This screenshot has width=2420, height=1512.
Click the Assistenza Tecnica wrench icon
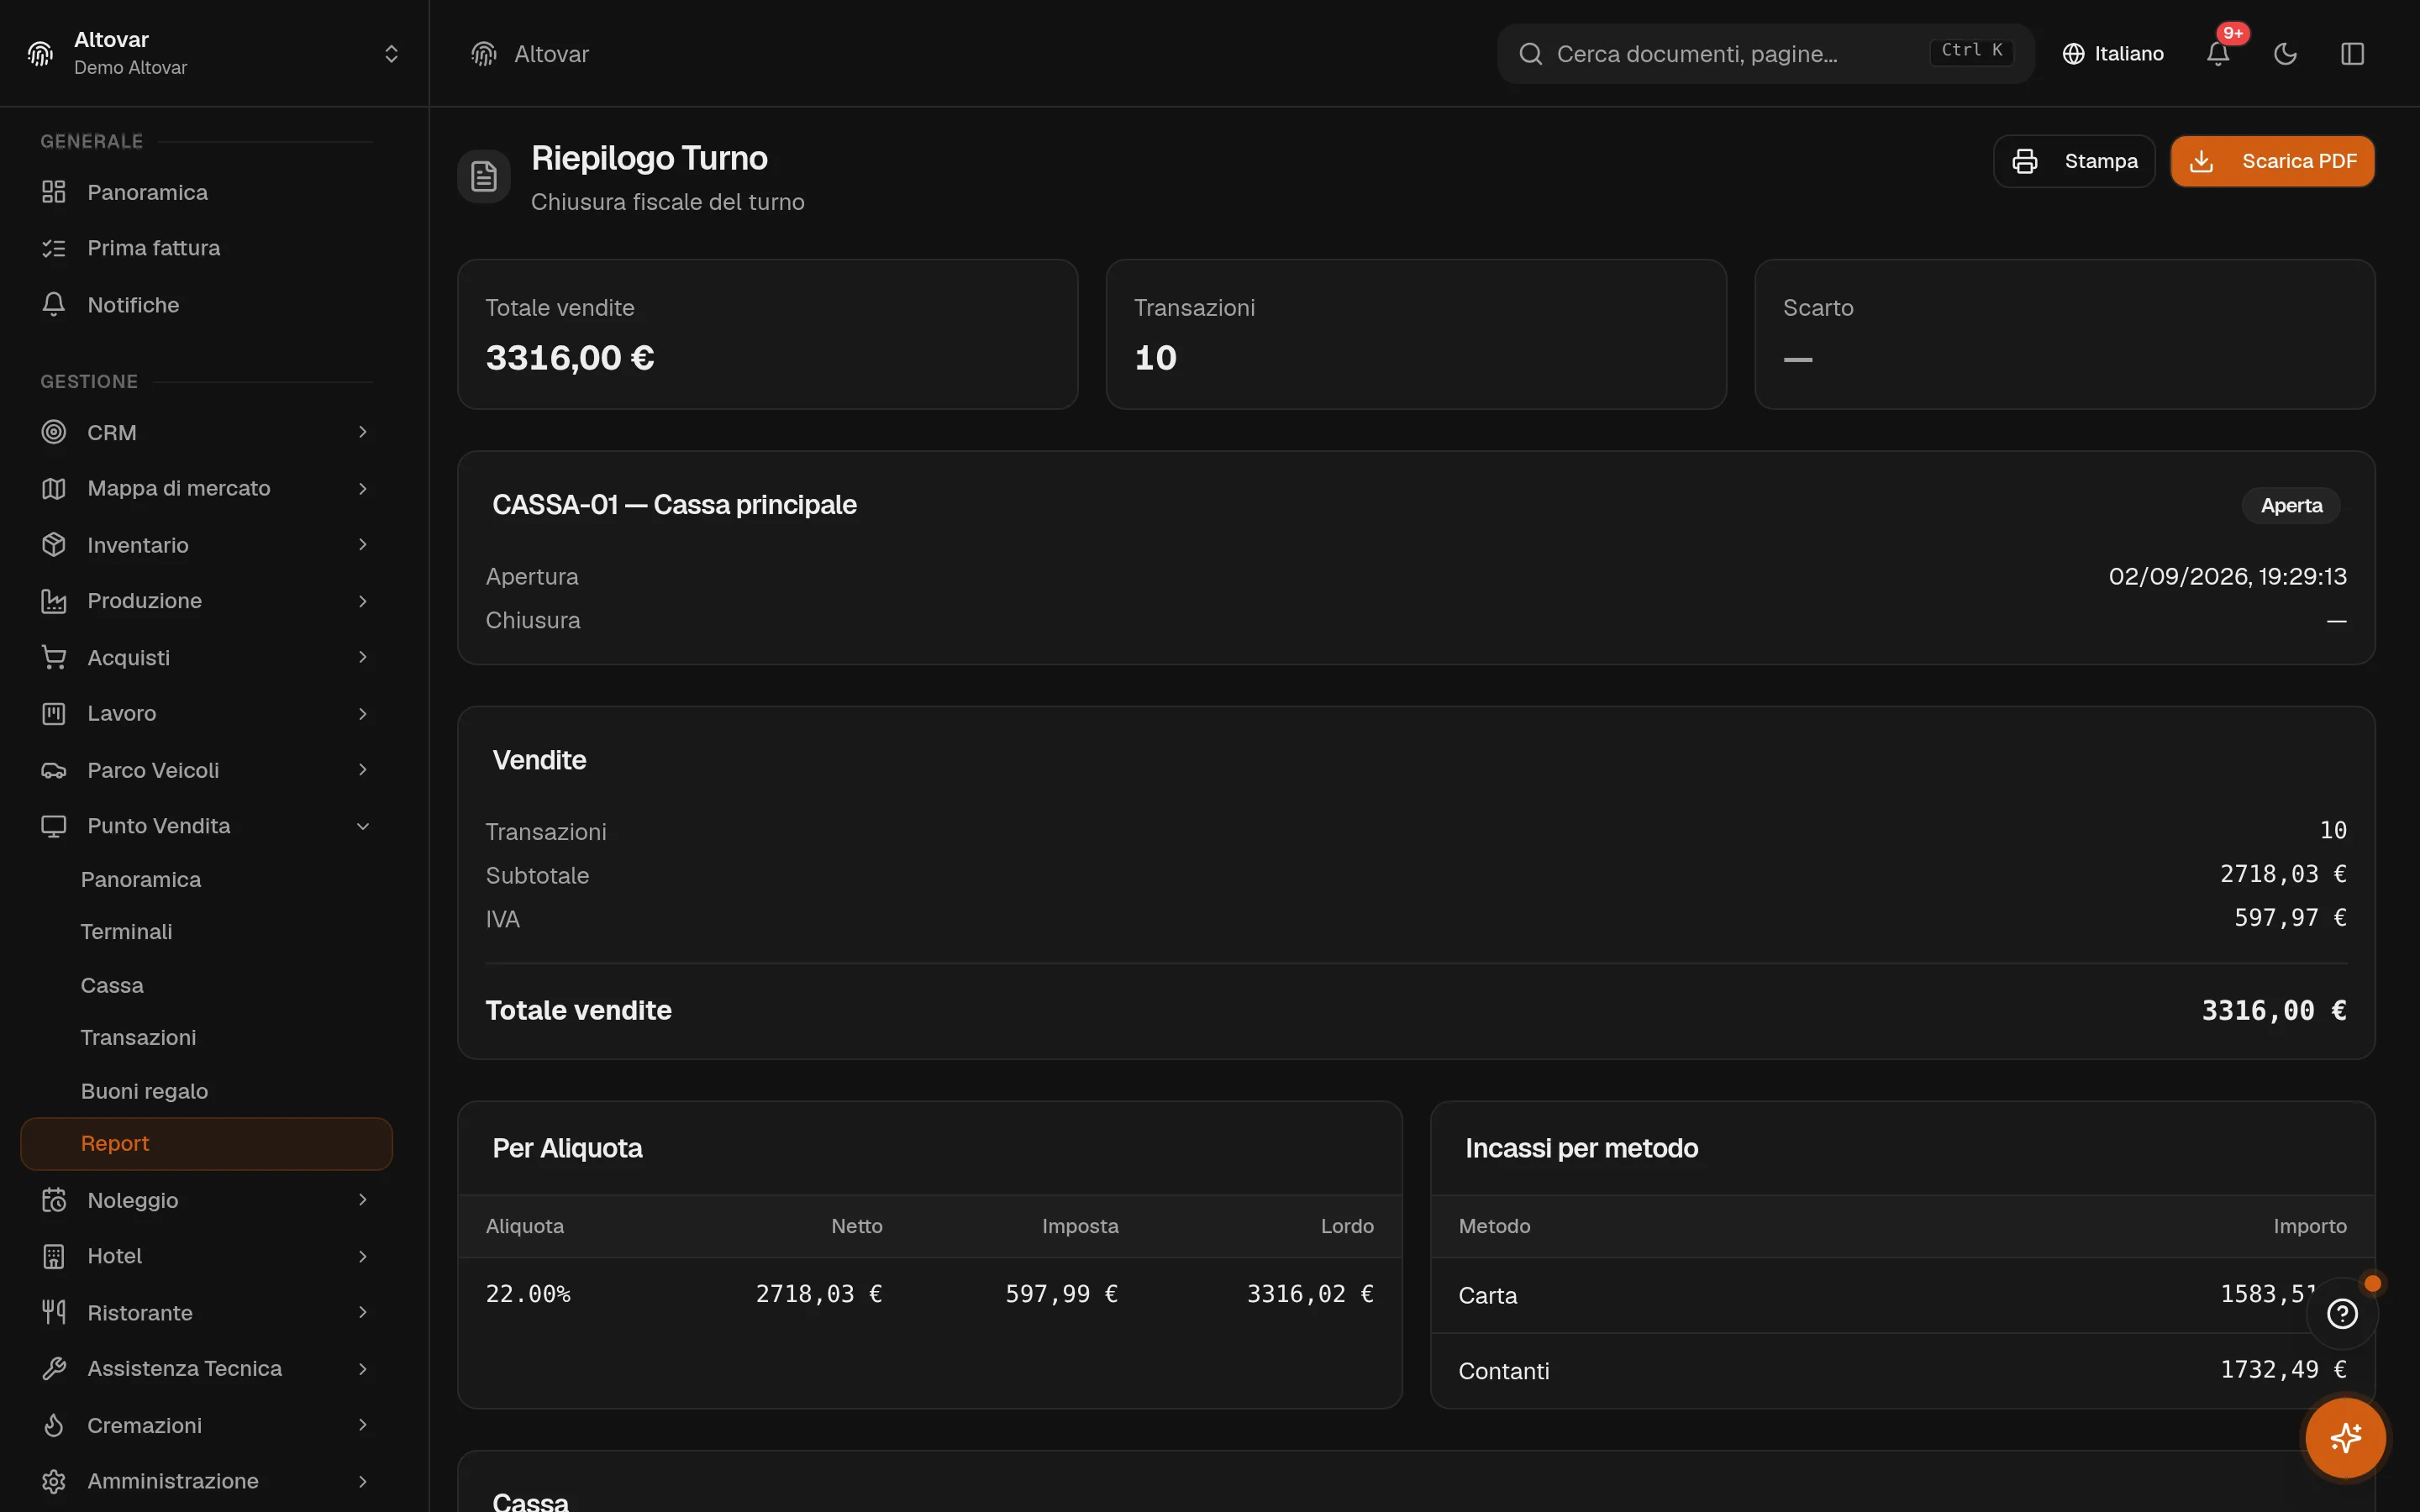54,1369
